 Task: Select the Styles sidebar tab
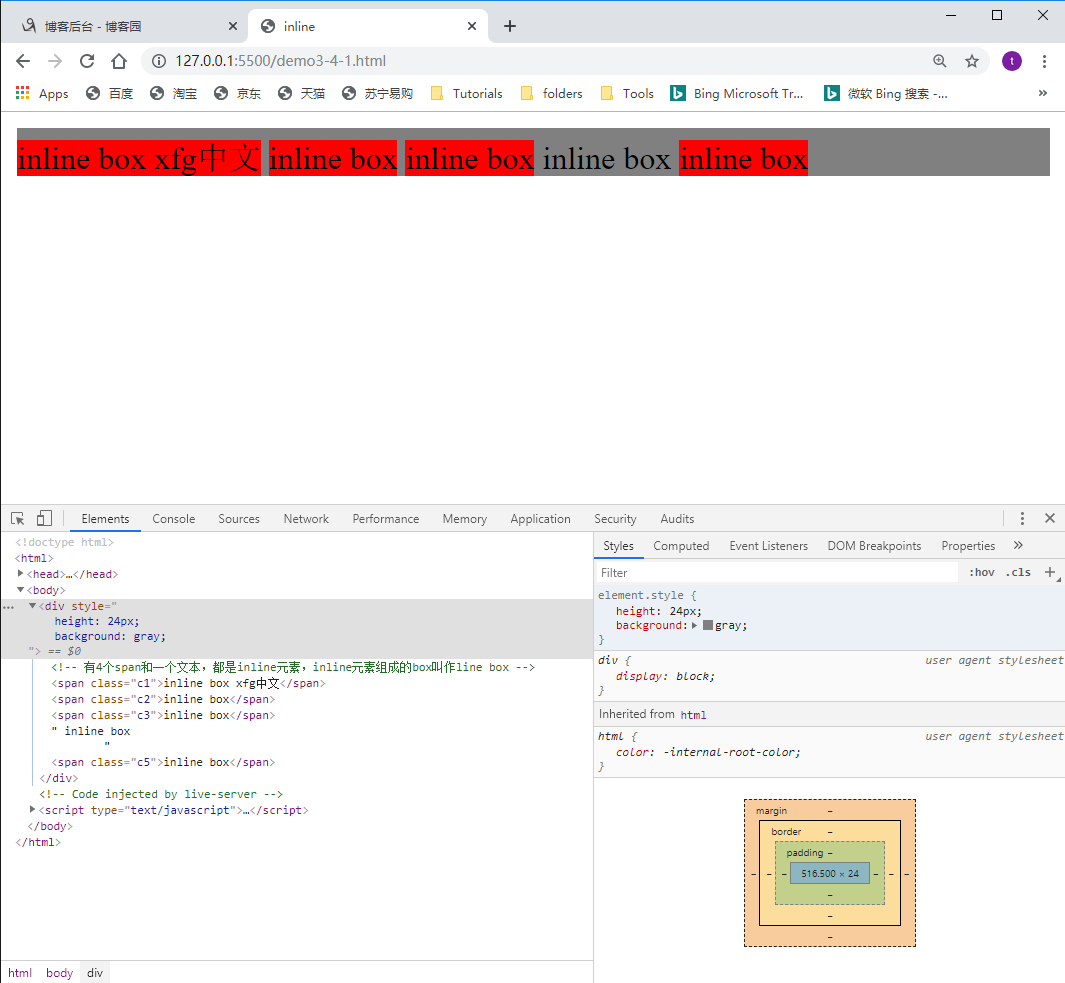618,546
